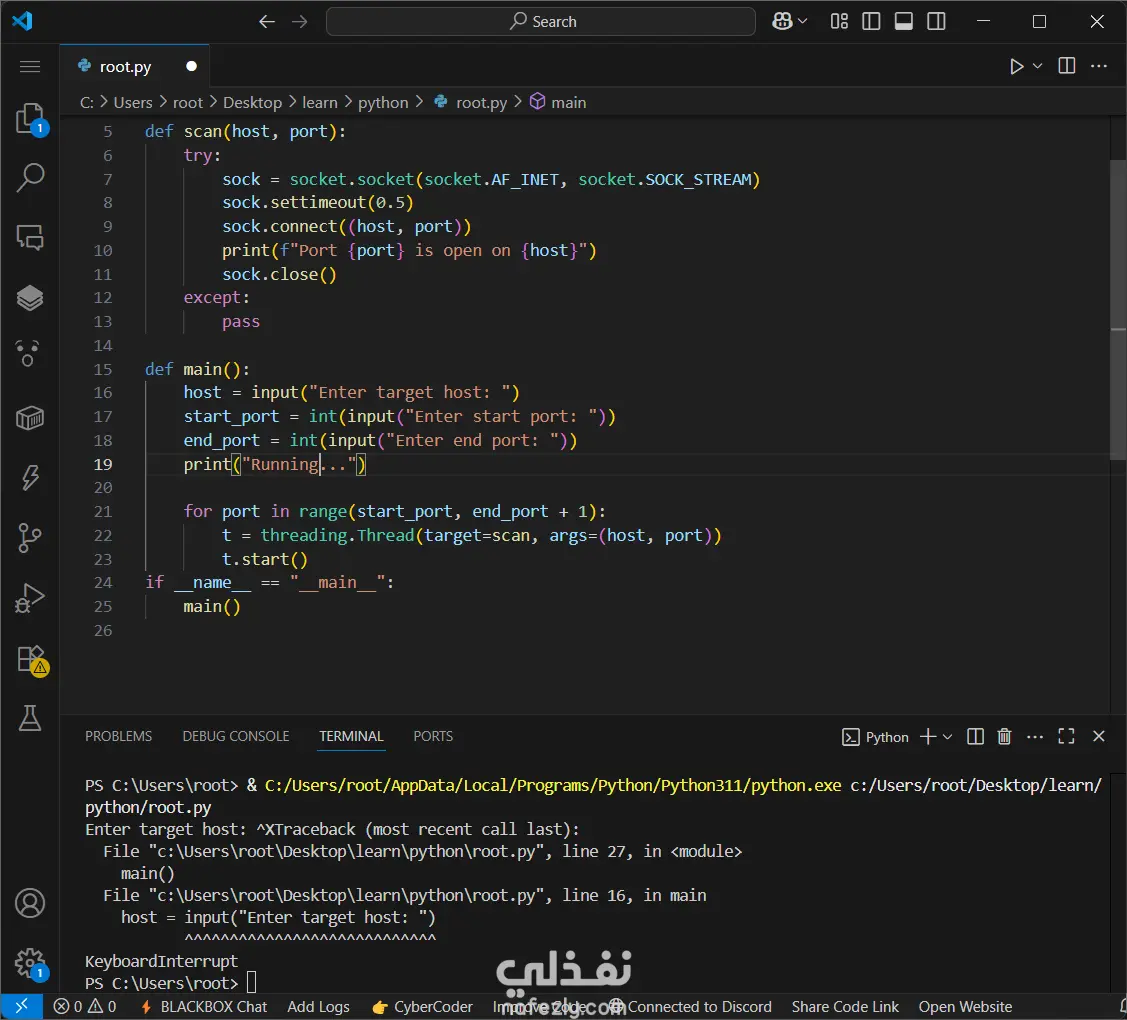Open the Manage settings gear
Screen dimensions: 1127x1020
(30, 963)
